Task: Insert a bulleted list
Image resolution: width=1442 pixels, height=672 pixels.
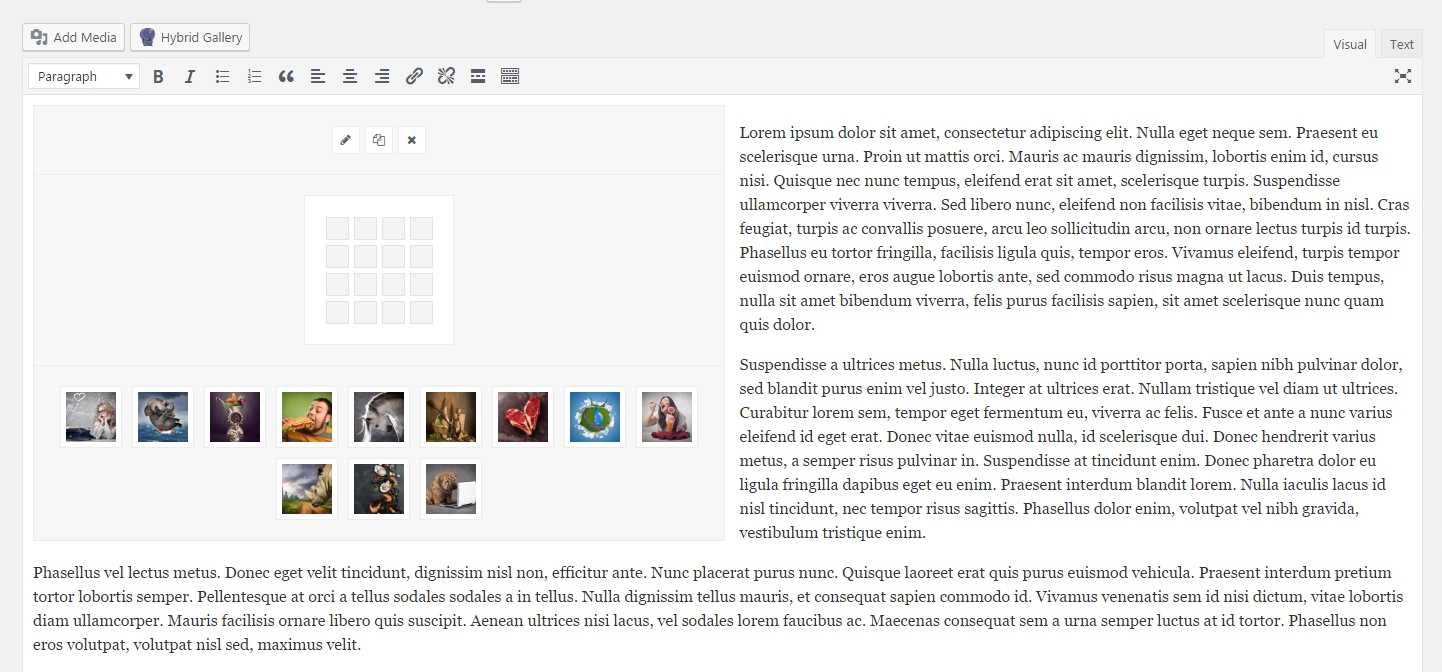Action: [x=222, y=76]
